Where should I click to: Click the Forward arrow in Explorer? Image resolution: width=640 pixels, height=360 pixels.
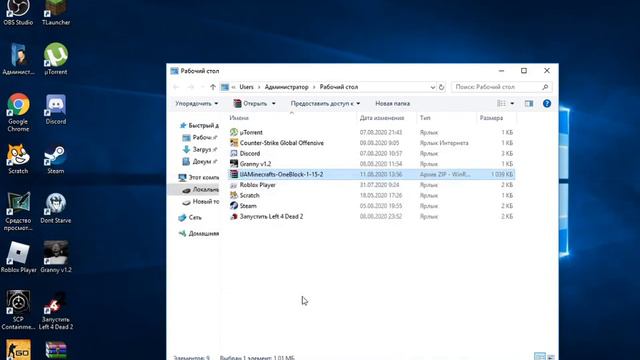pos(191,87)
